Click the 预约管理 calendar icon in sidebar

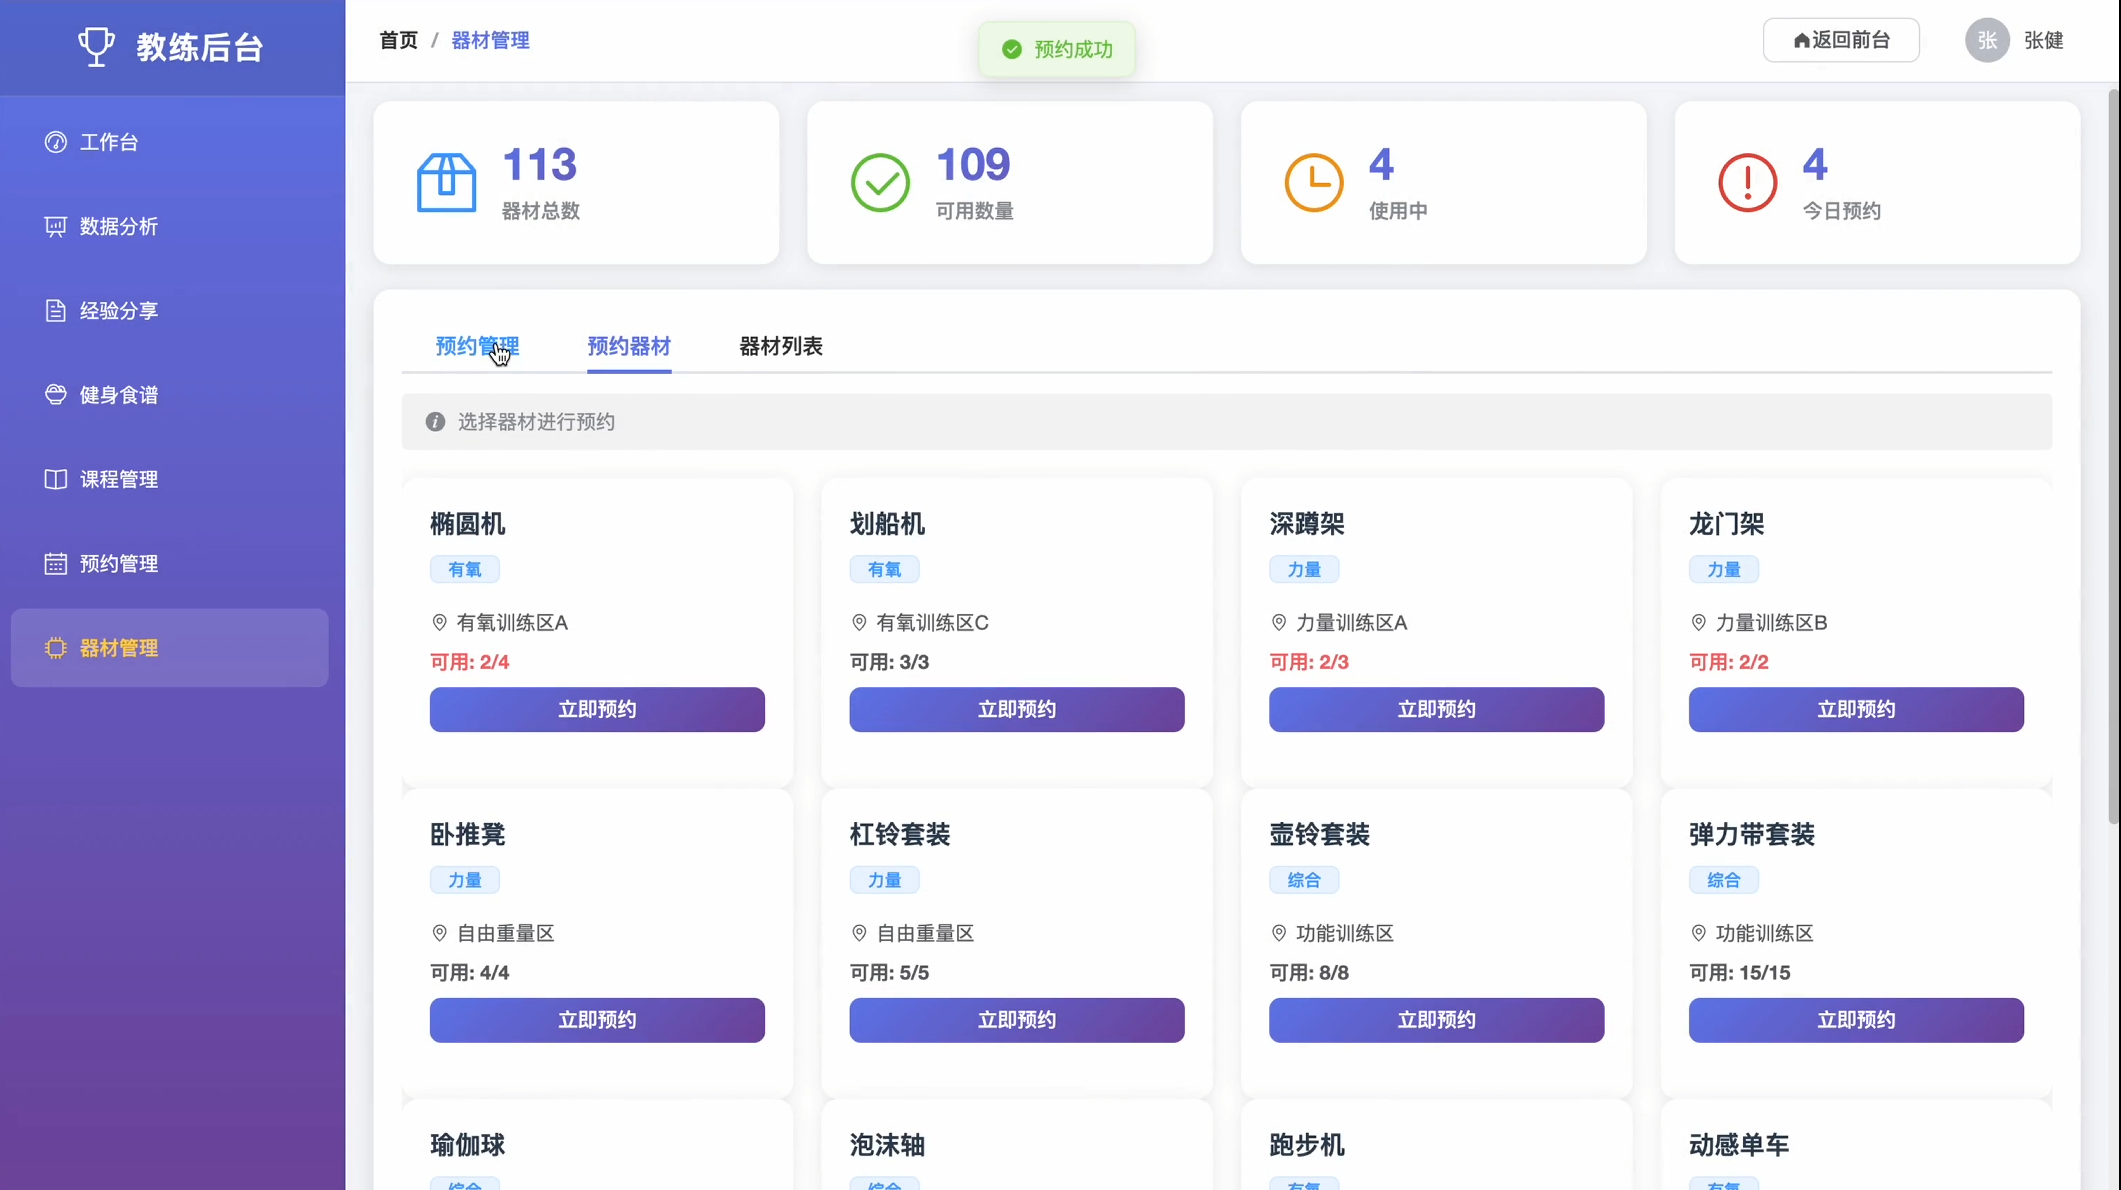[55, 564]
